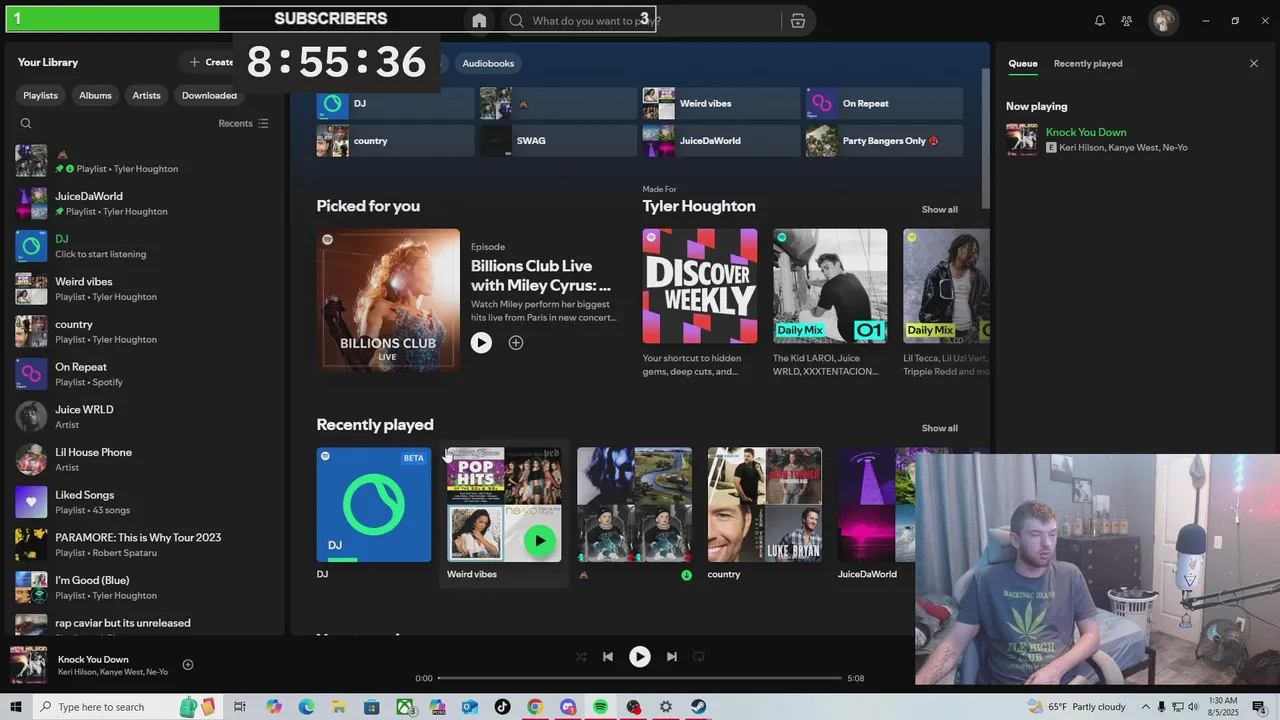Click Show all for Recently played

pos(939,428)
